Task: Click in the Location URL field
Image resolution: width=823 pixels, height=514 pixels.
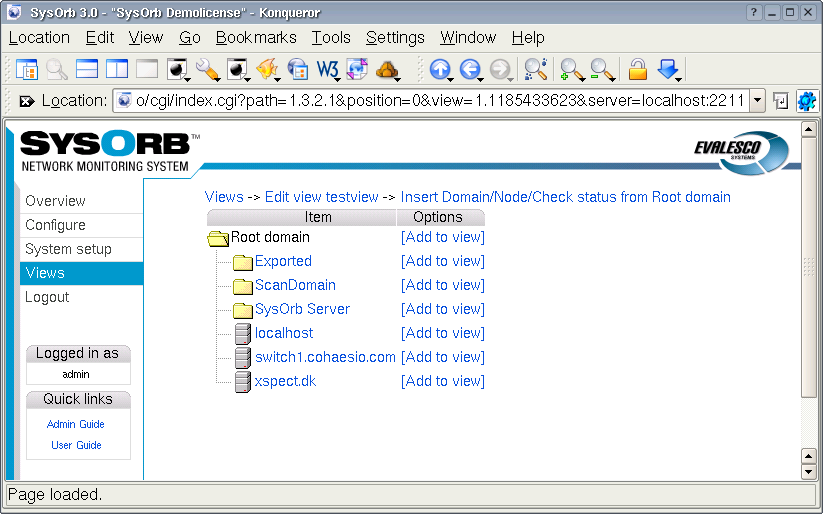Action: (x=430, y=100)
